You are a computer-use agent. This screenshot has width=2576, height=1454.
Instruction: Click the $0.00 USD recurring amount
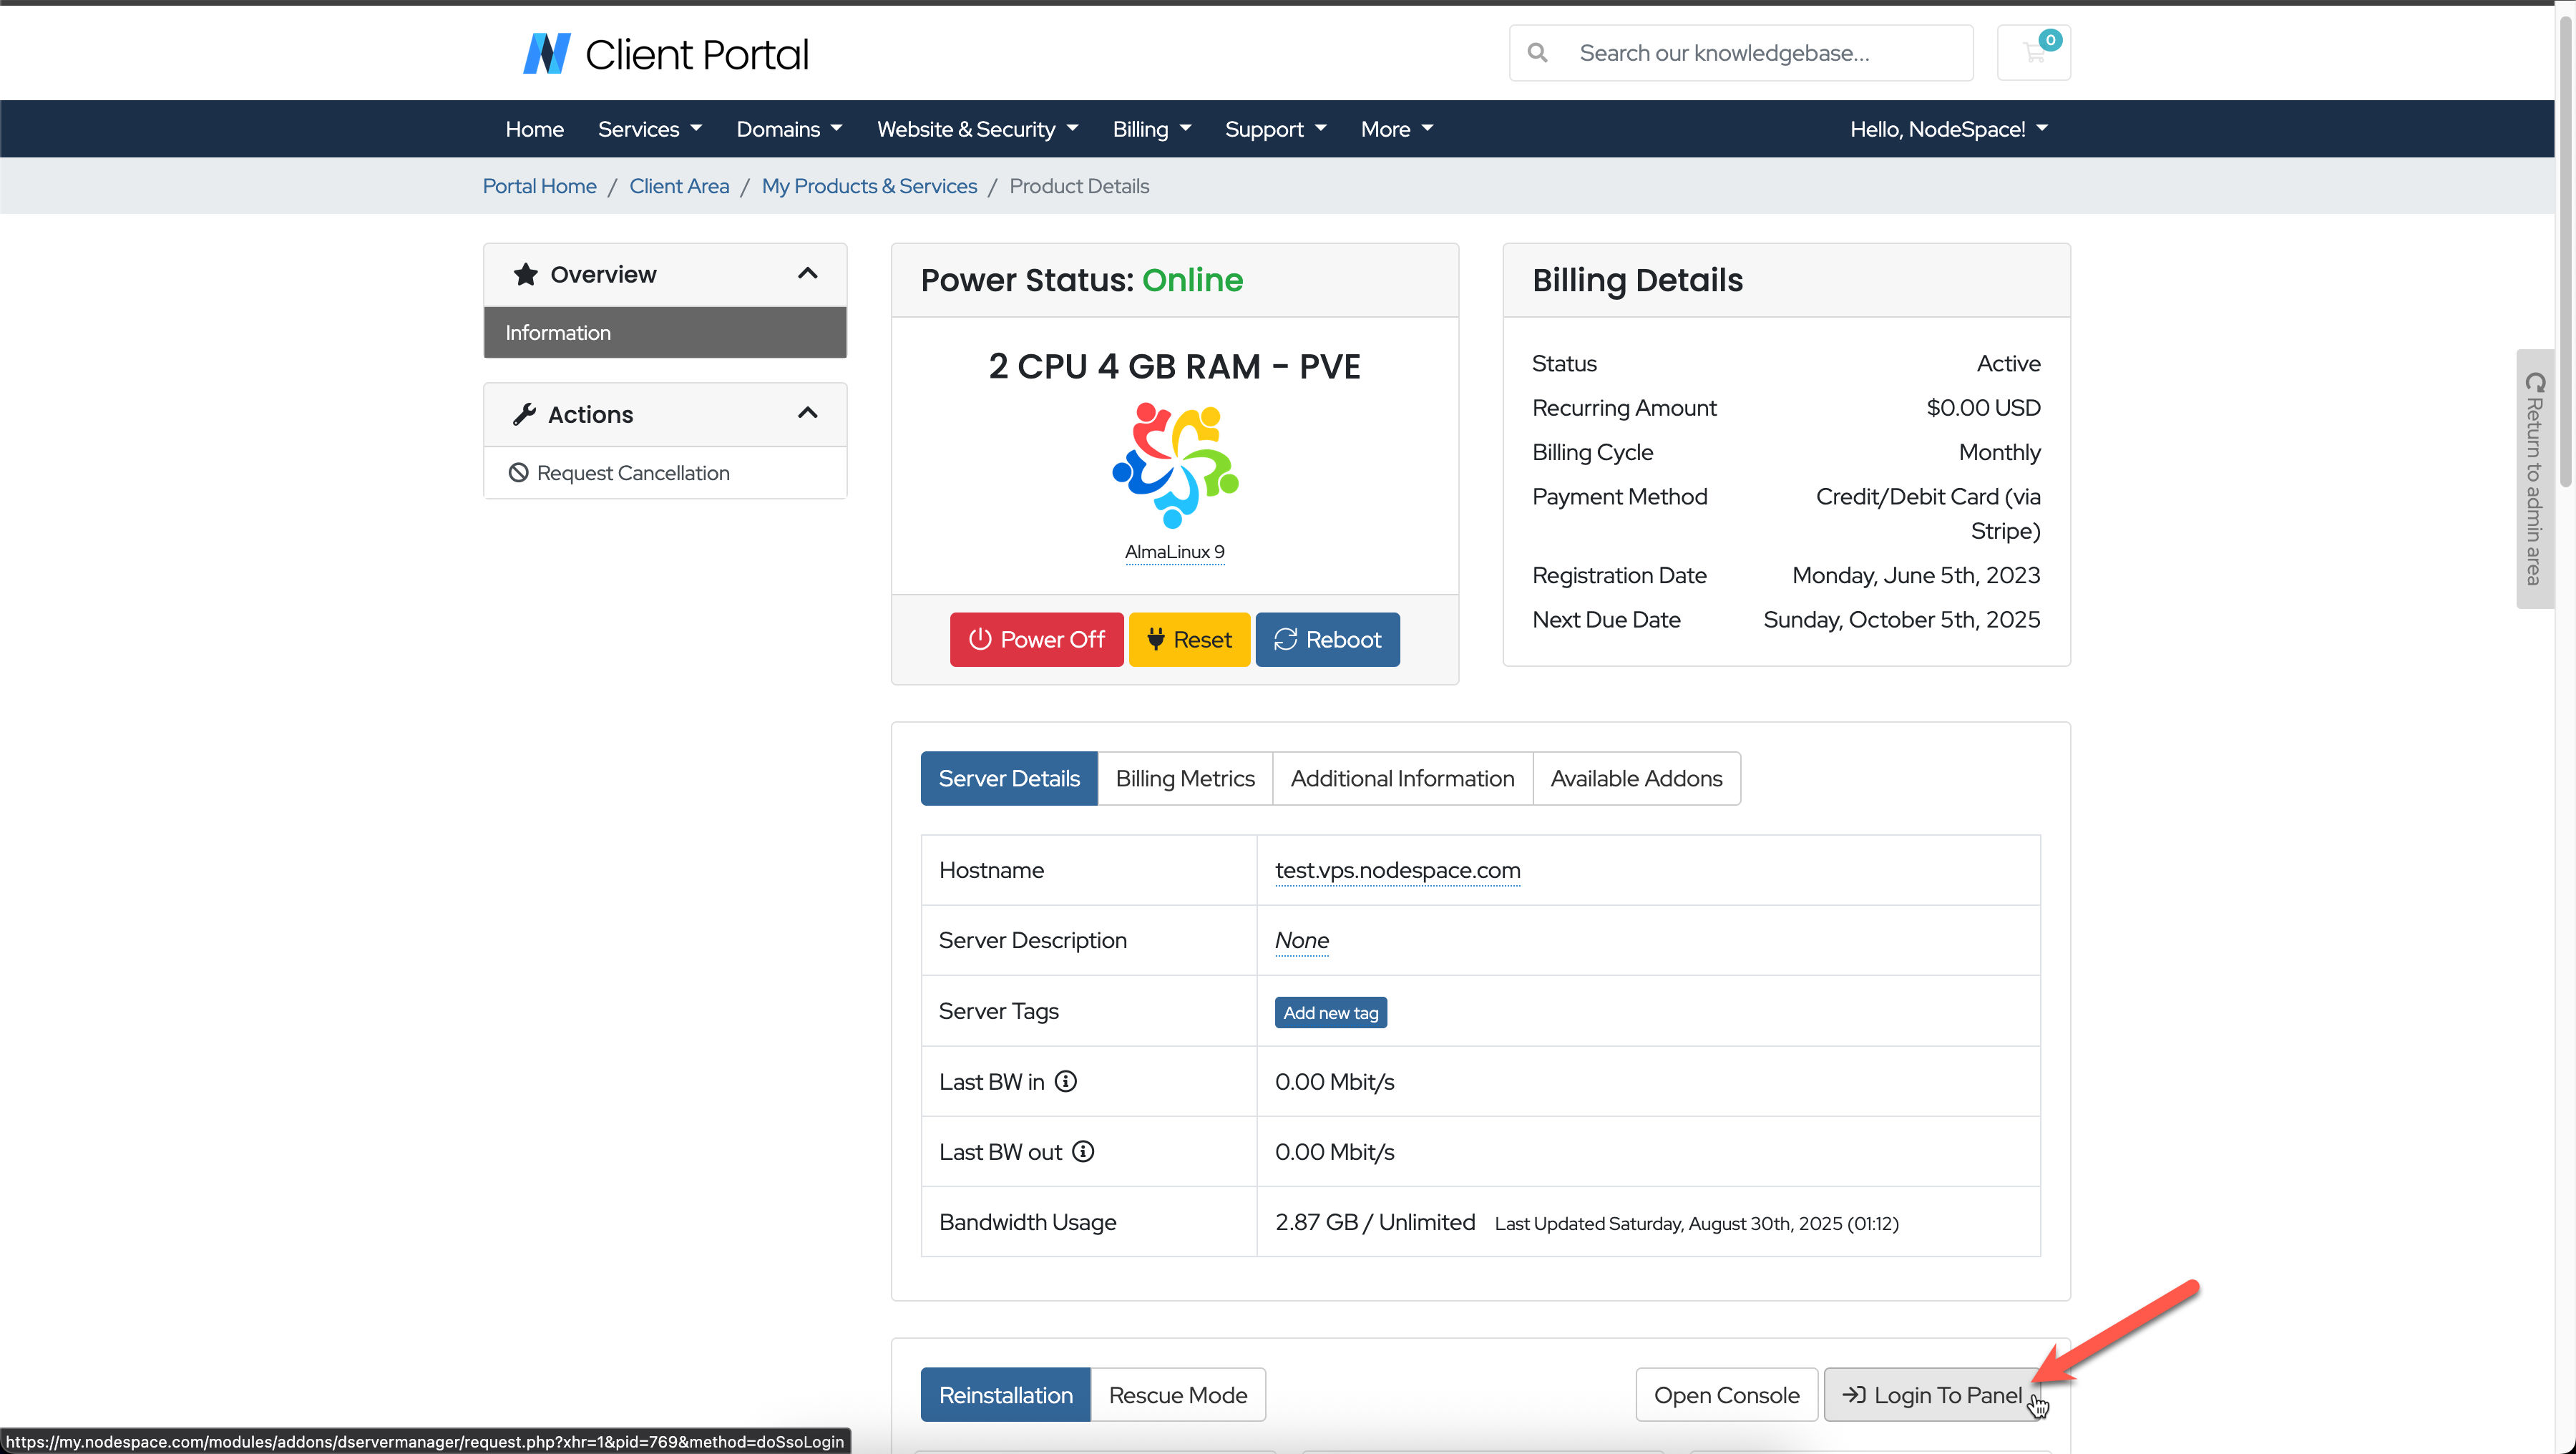(1983, 407)
